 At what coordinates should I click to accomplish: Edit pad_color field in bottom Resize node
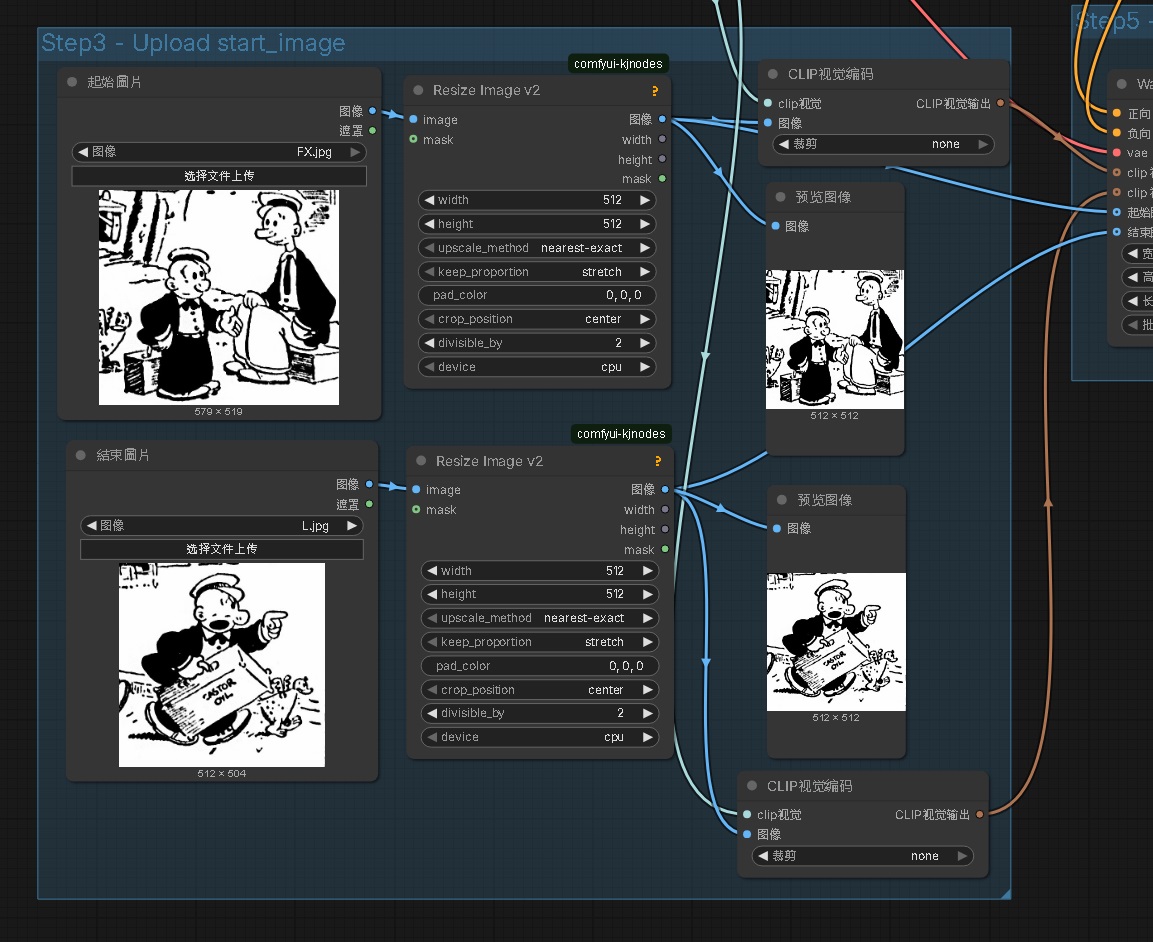click(x=540, y=666)
